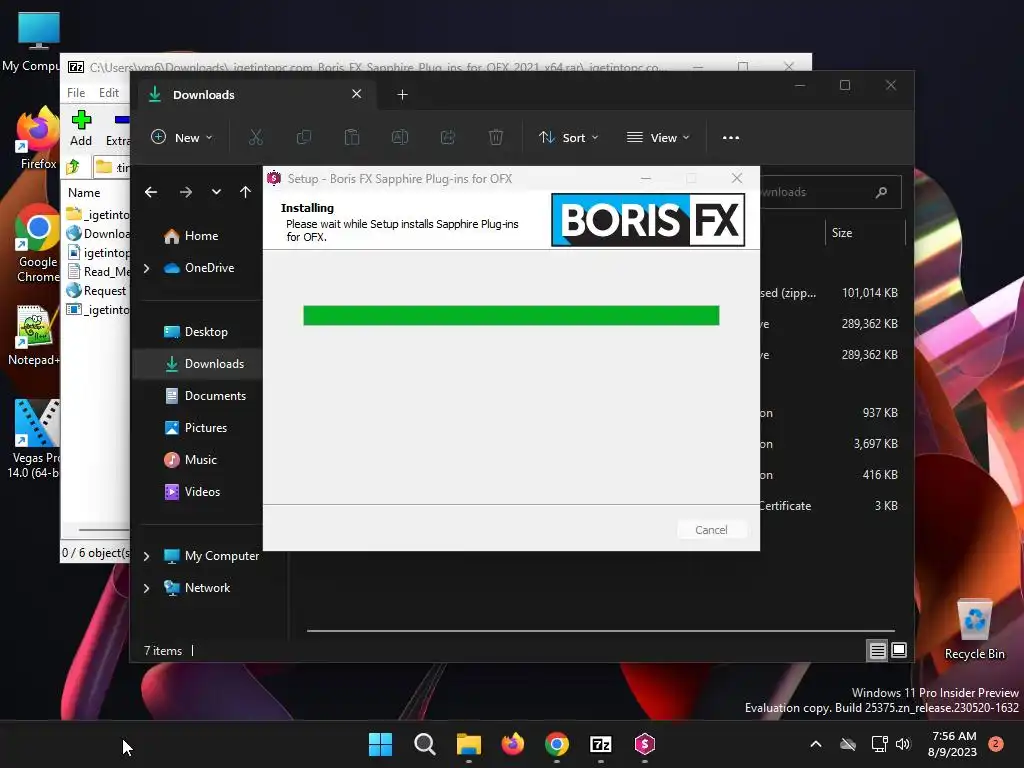The image size is (1024, 768).
Task: Click the Copy icon in Explorer toolbar
Action: tap(304, 137)
